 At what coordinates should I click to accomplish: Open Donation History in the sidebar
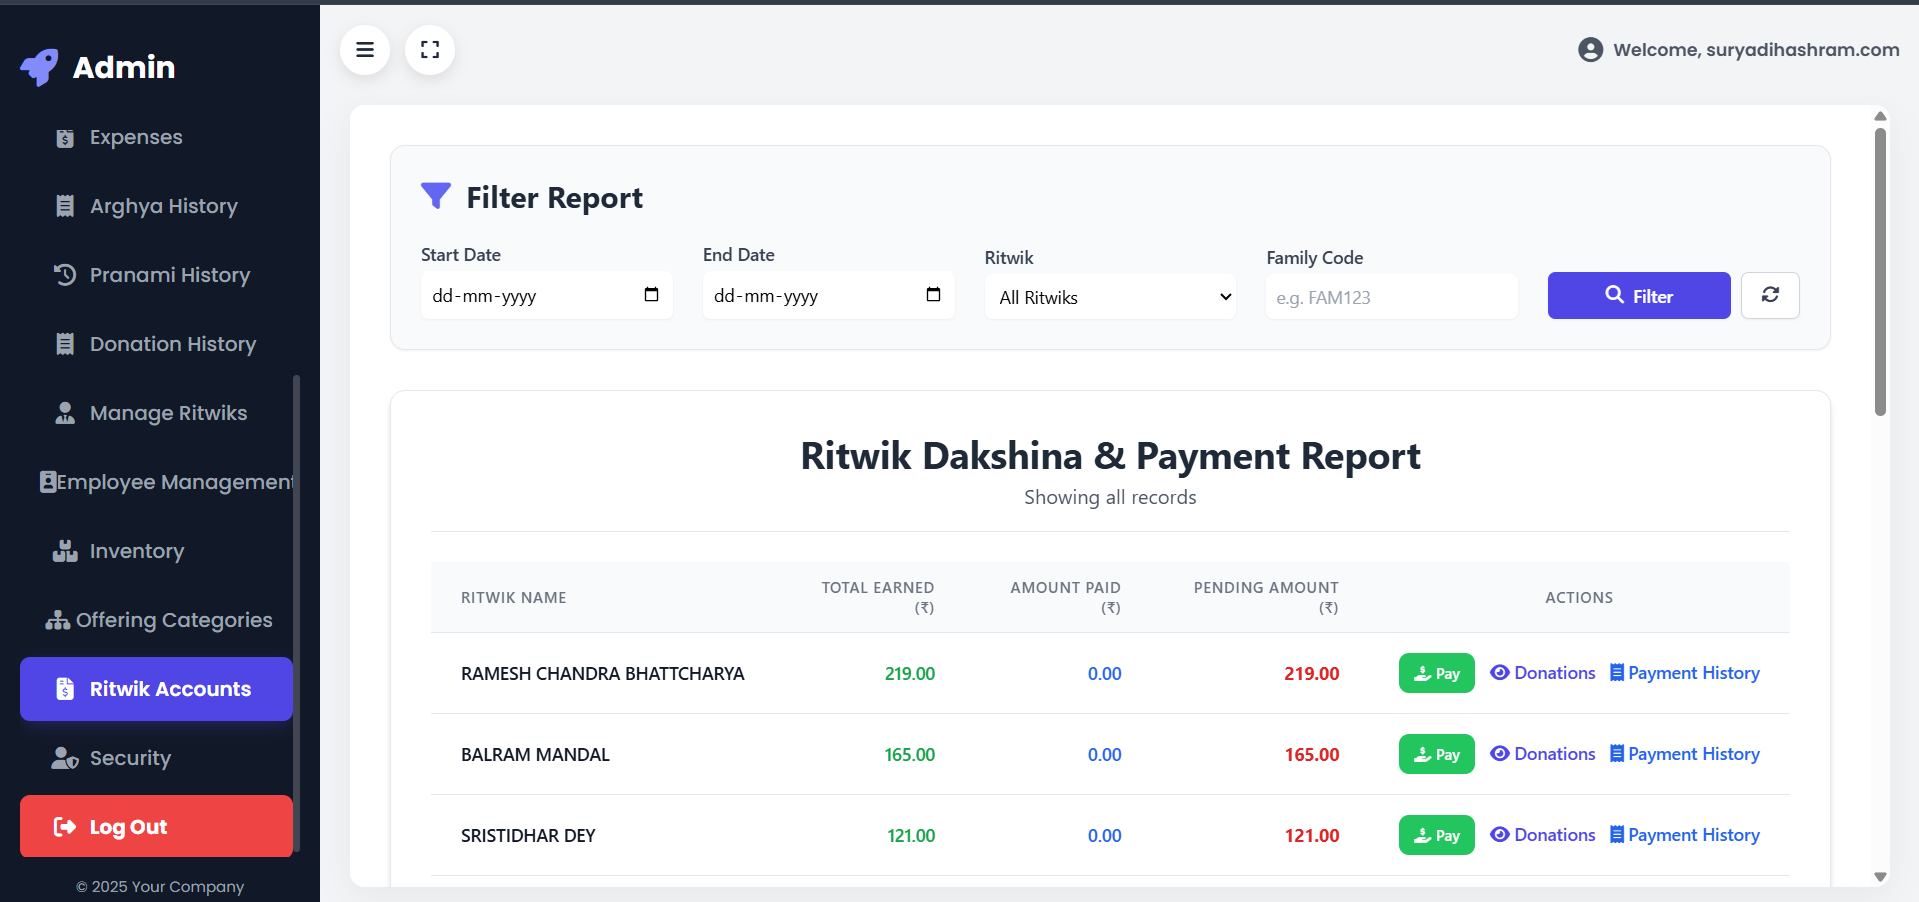172,344
